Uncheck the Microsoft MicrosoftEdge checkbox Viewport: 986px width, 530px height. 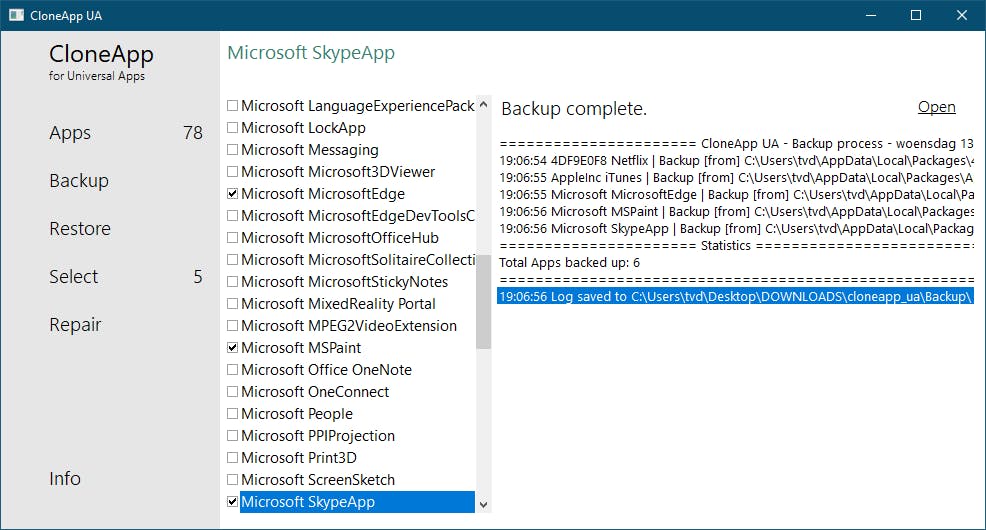[x=233, y=194]
